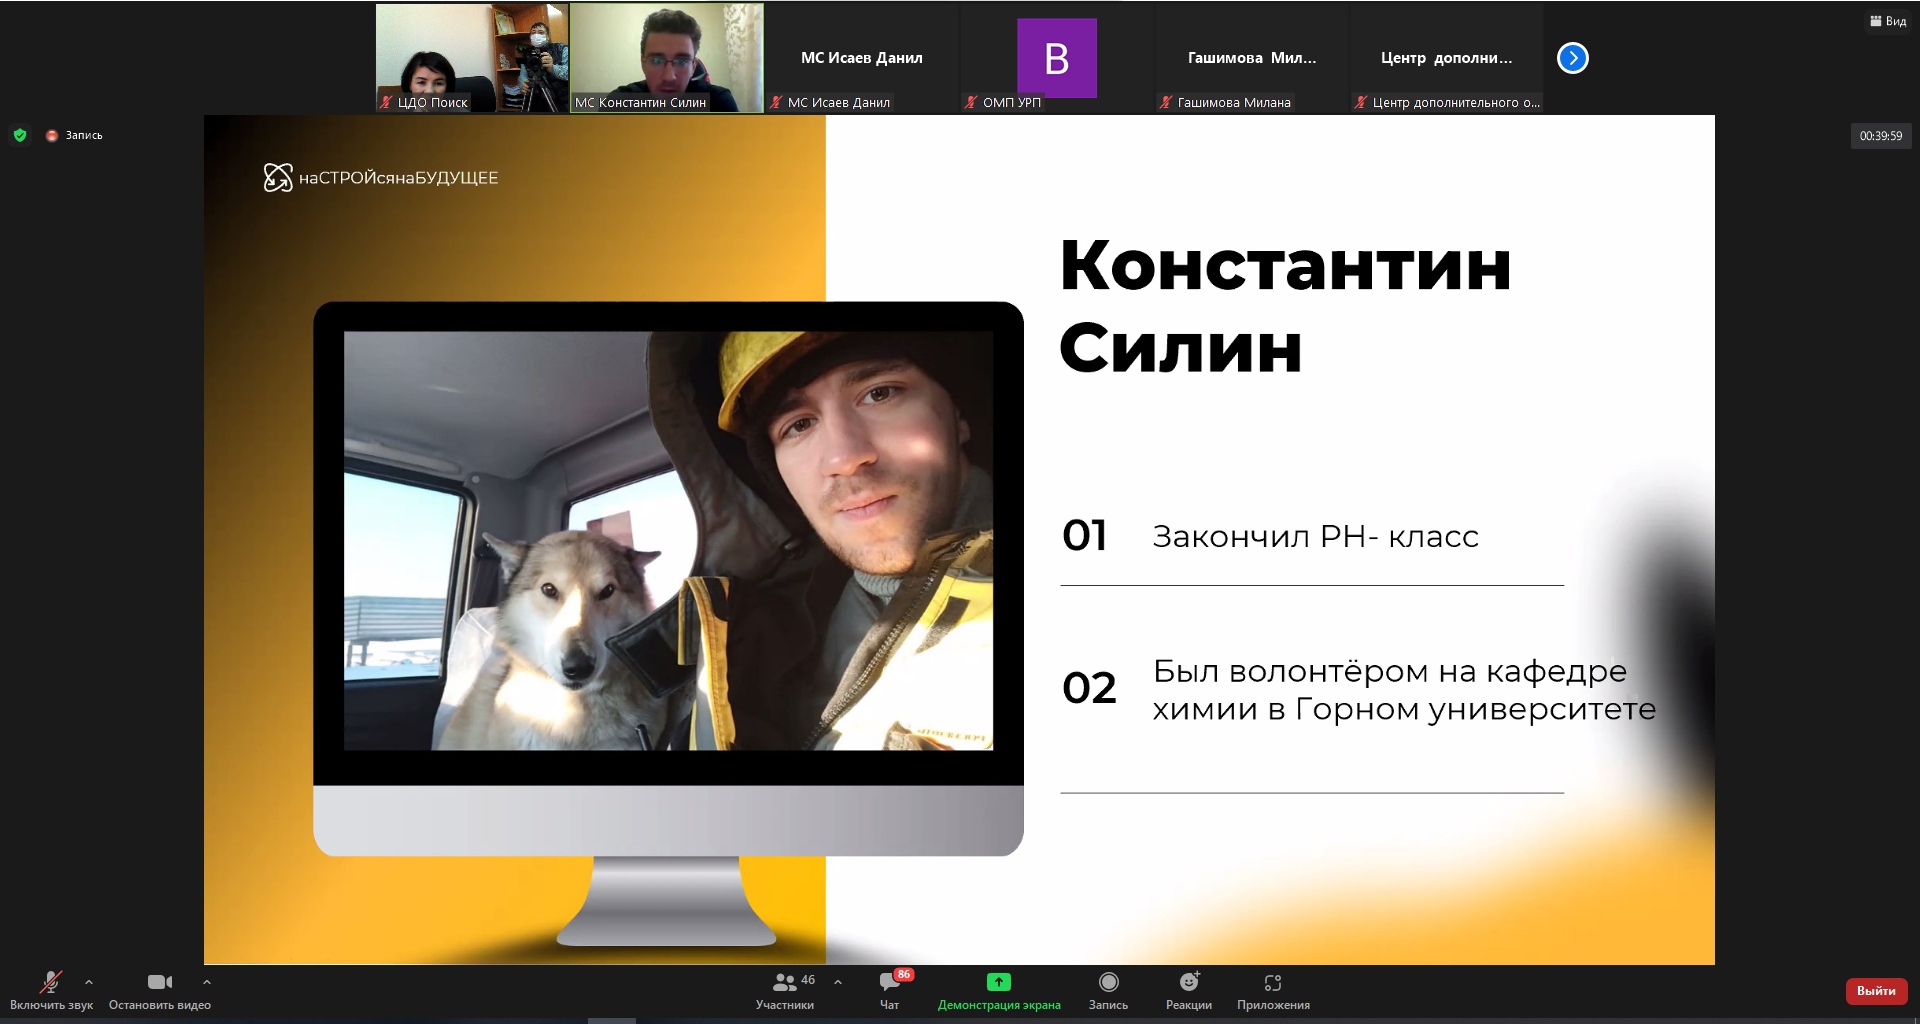Unmute microphone with Включить звук
Image resolution: width=1920 pixels, height=1024 pixels.
pos(51,990)
